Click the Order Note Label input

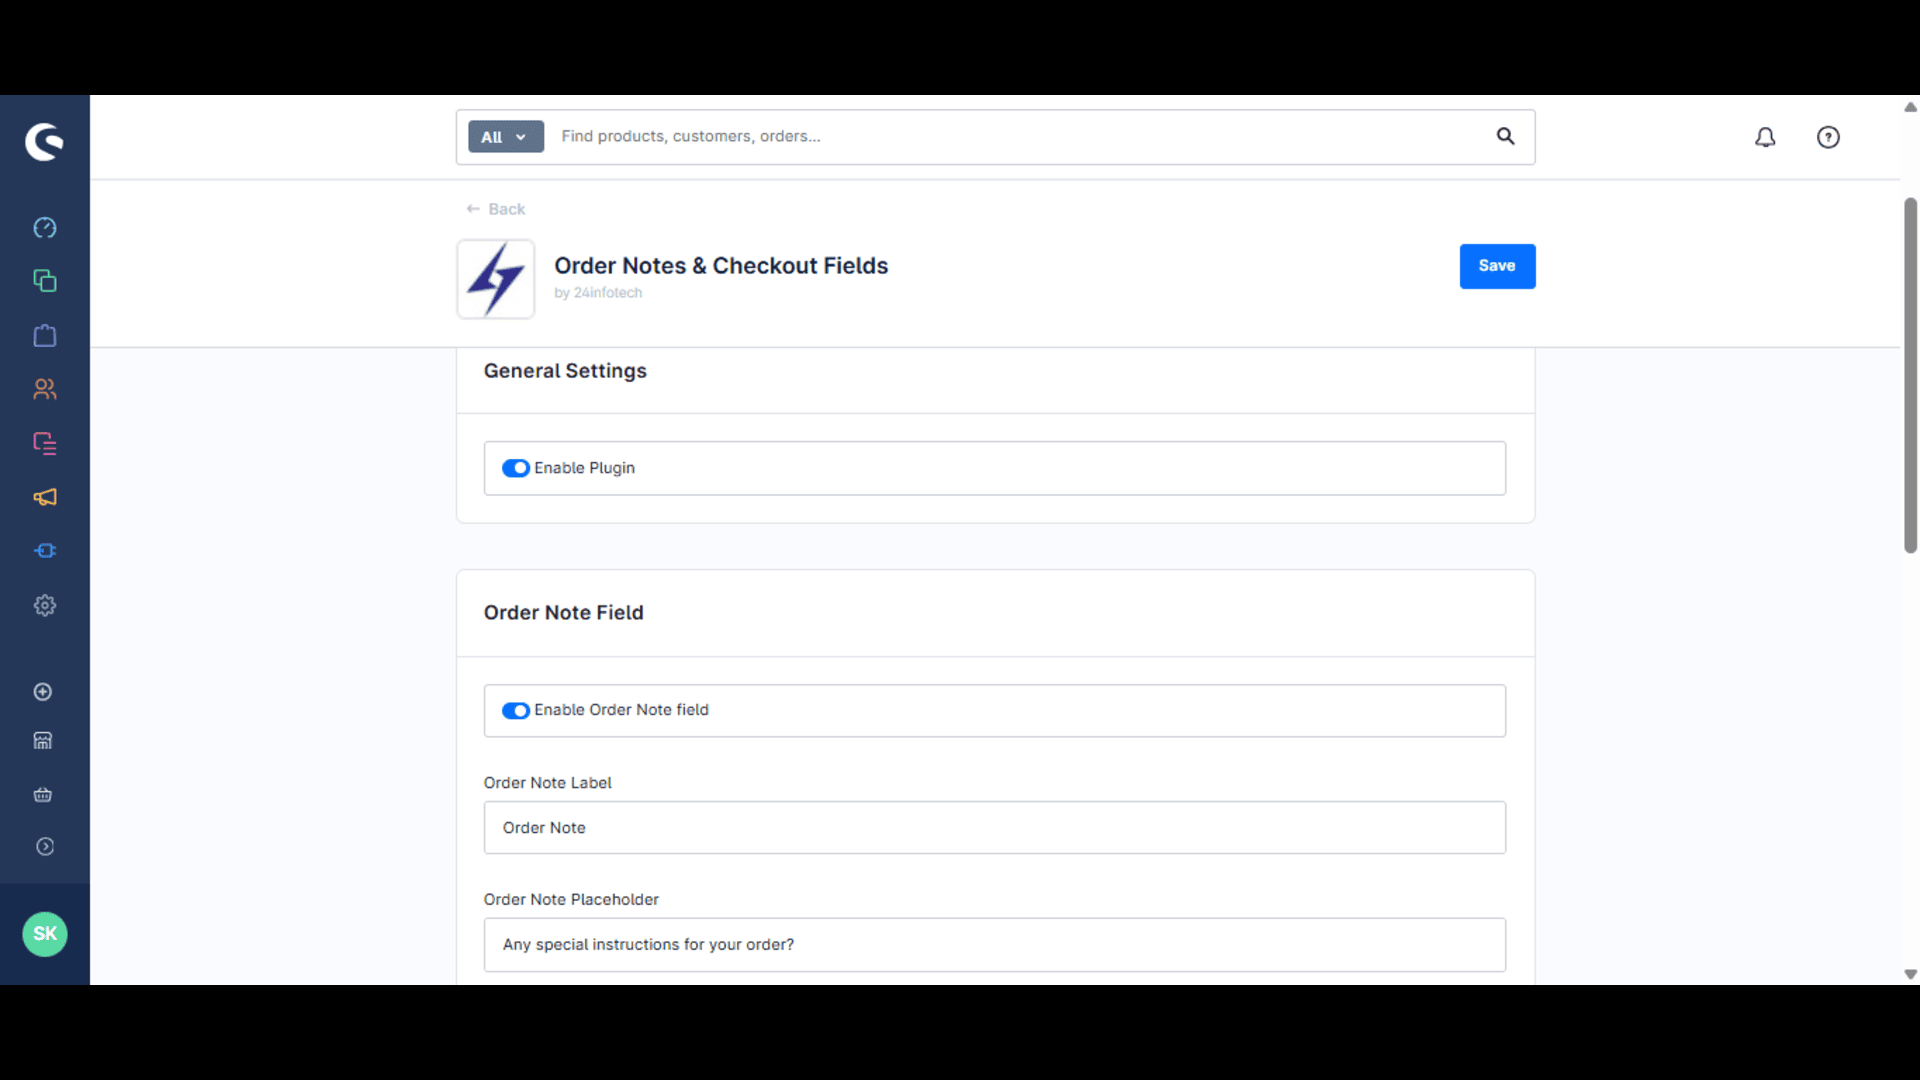[994, 828]
